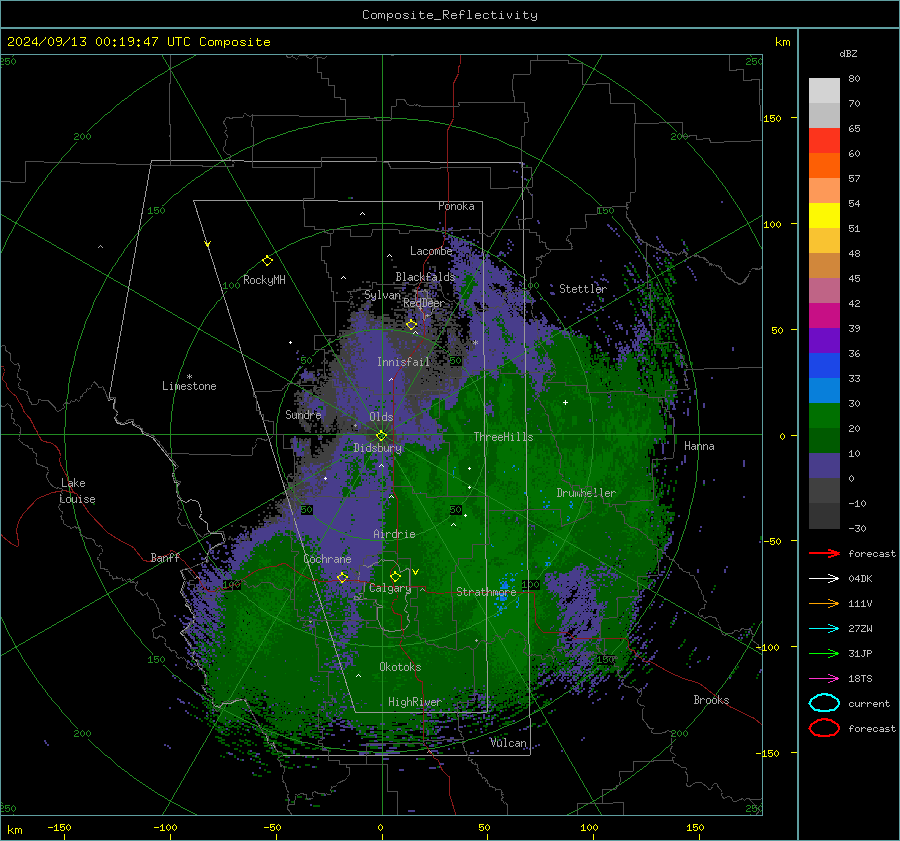Click the Composite_Reflectivity title text

[x=450, y=15]
